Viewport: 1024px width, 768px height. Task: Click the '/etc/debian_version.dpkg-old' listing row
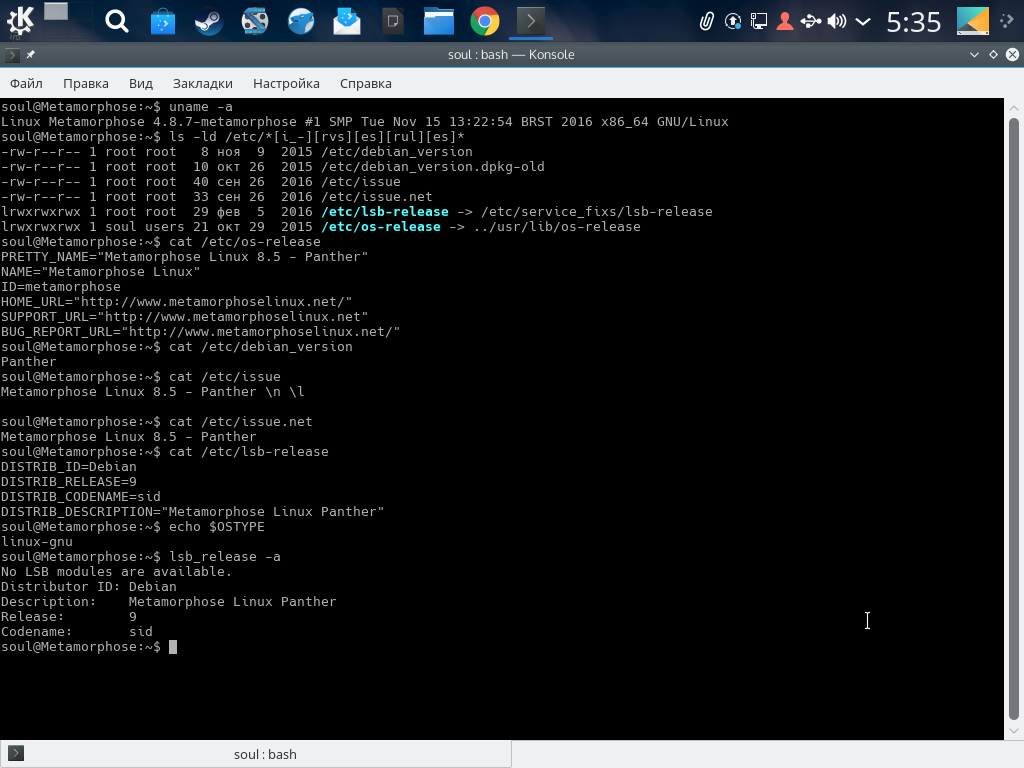tap(273, 167)
